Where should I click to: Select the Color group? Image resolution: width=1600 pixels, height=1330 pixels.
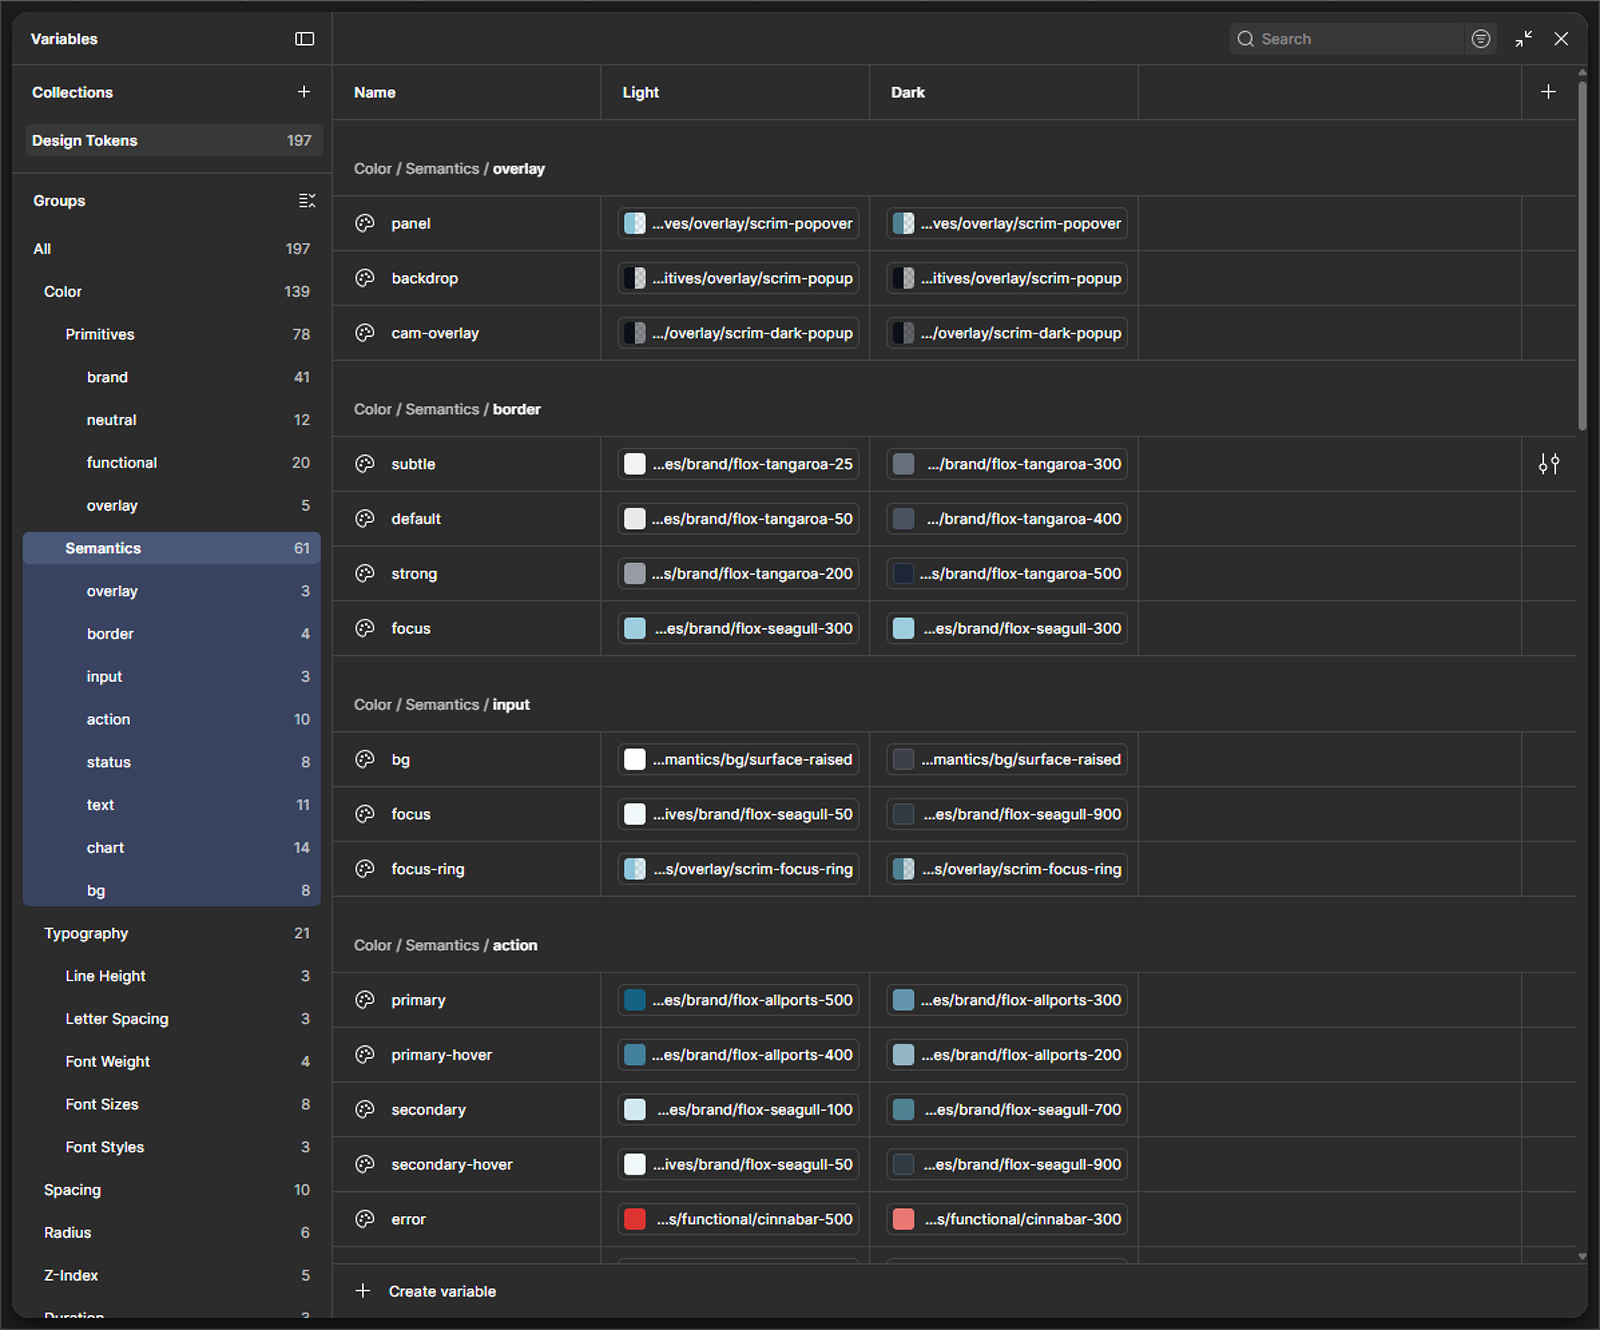point(172,292)
